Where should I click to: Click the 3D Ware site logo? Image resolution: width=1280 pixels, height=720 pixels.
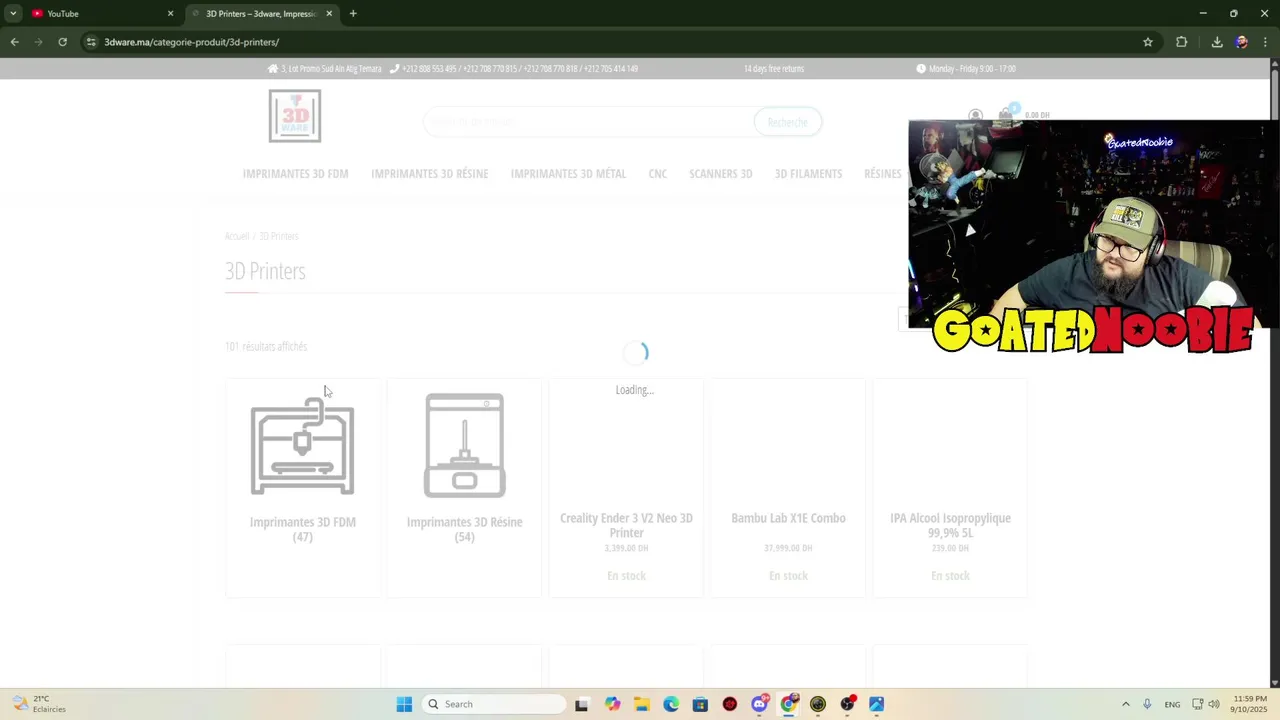295,116
